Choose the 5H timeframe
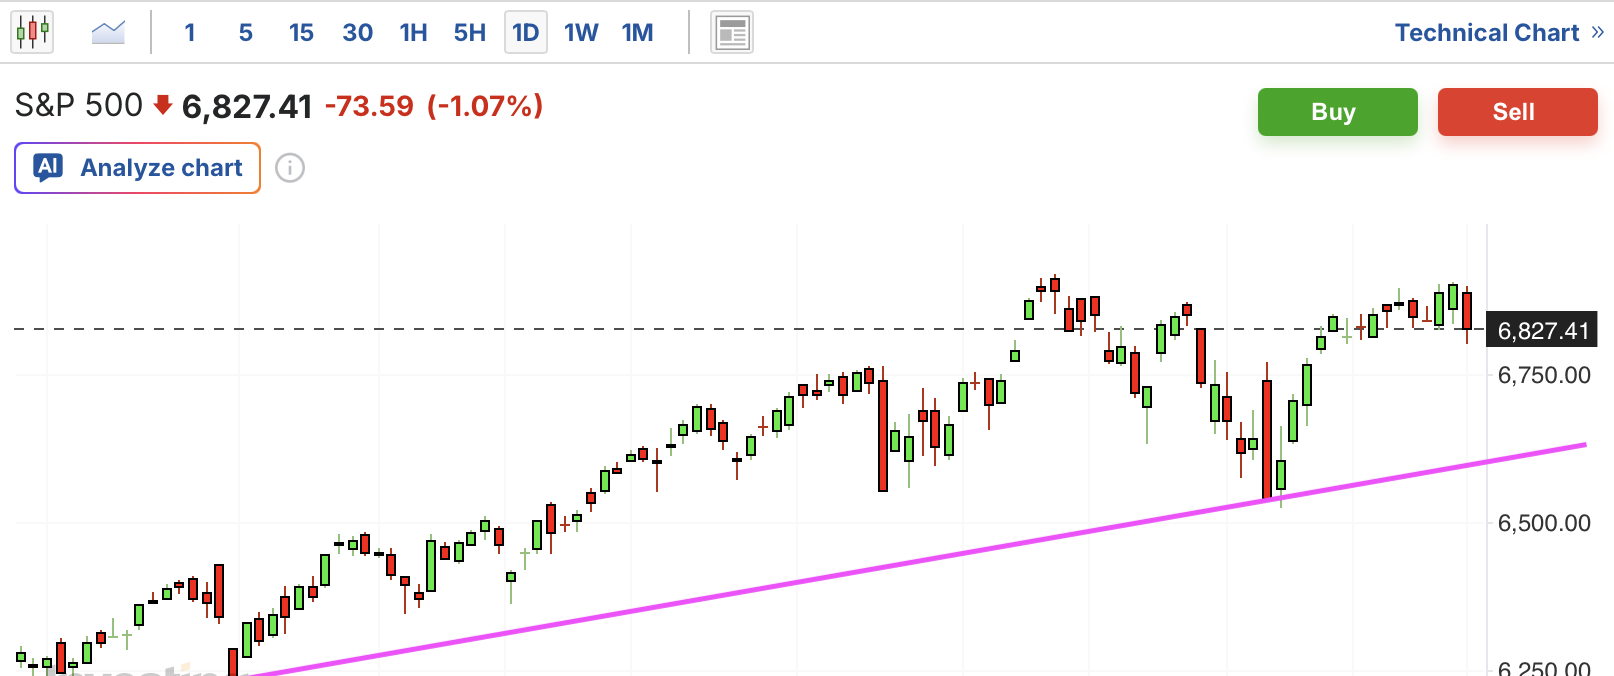This screenshot has height=676, width=1614. tap(469, 33)
